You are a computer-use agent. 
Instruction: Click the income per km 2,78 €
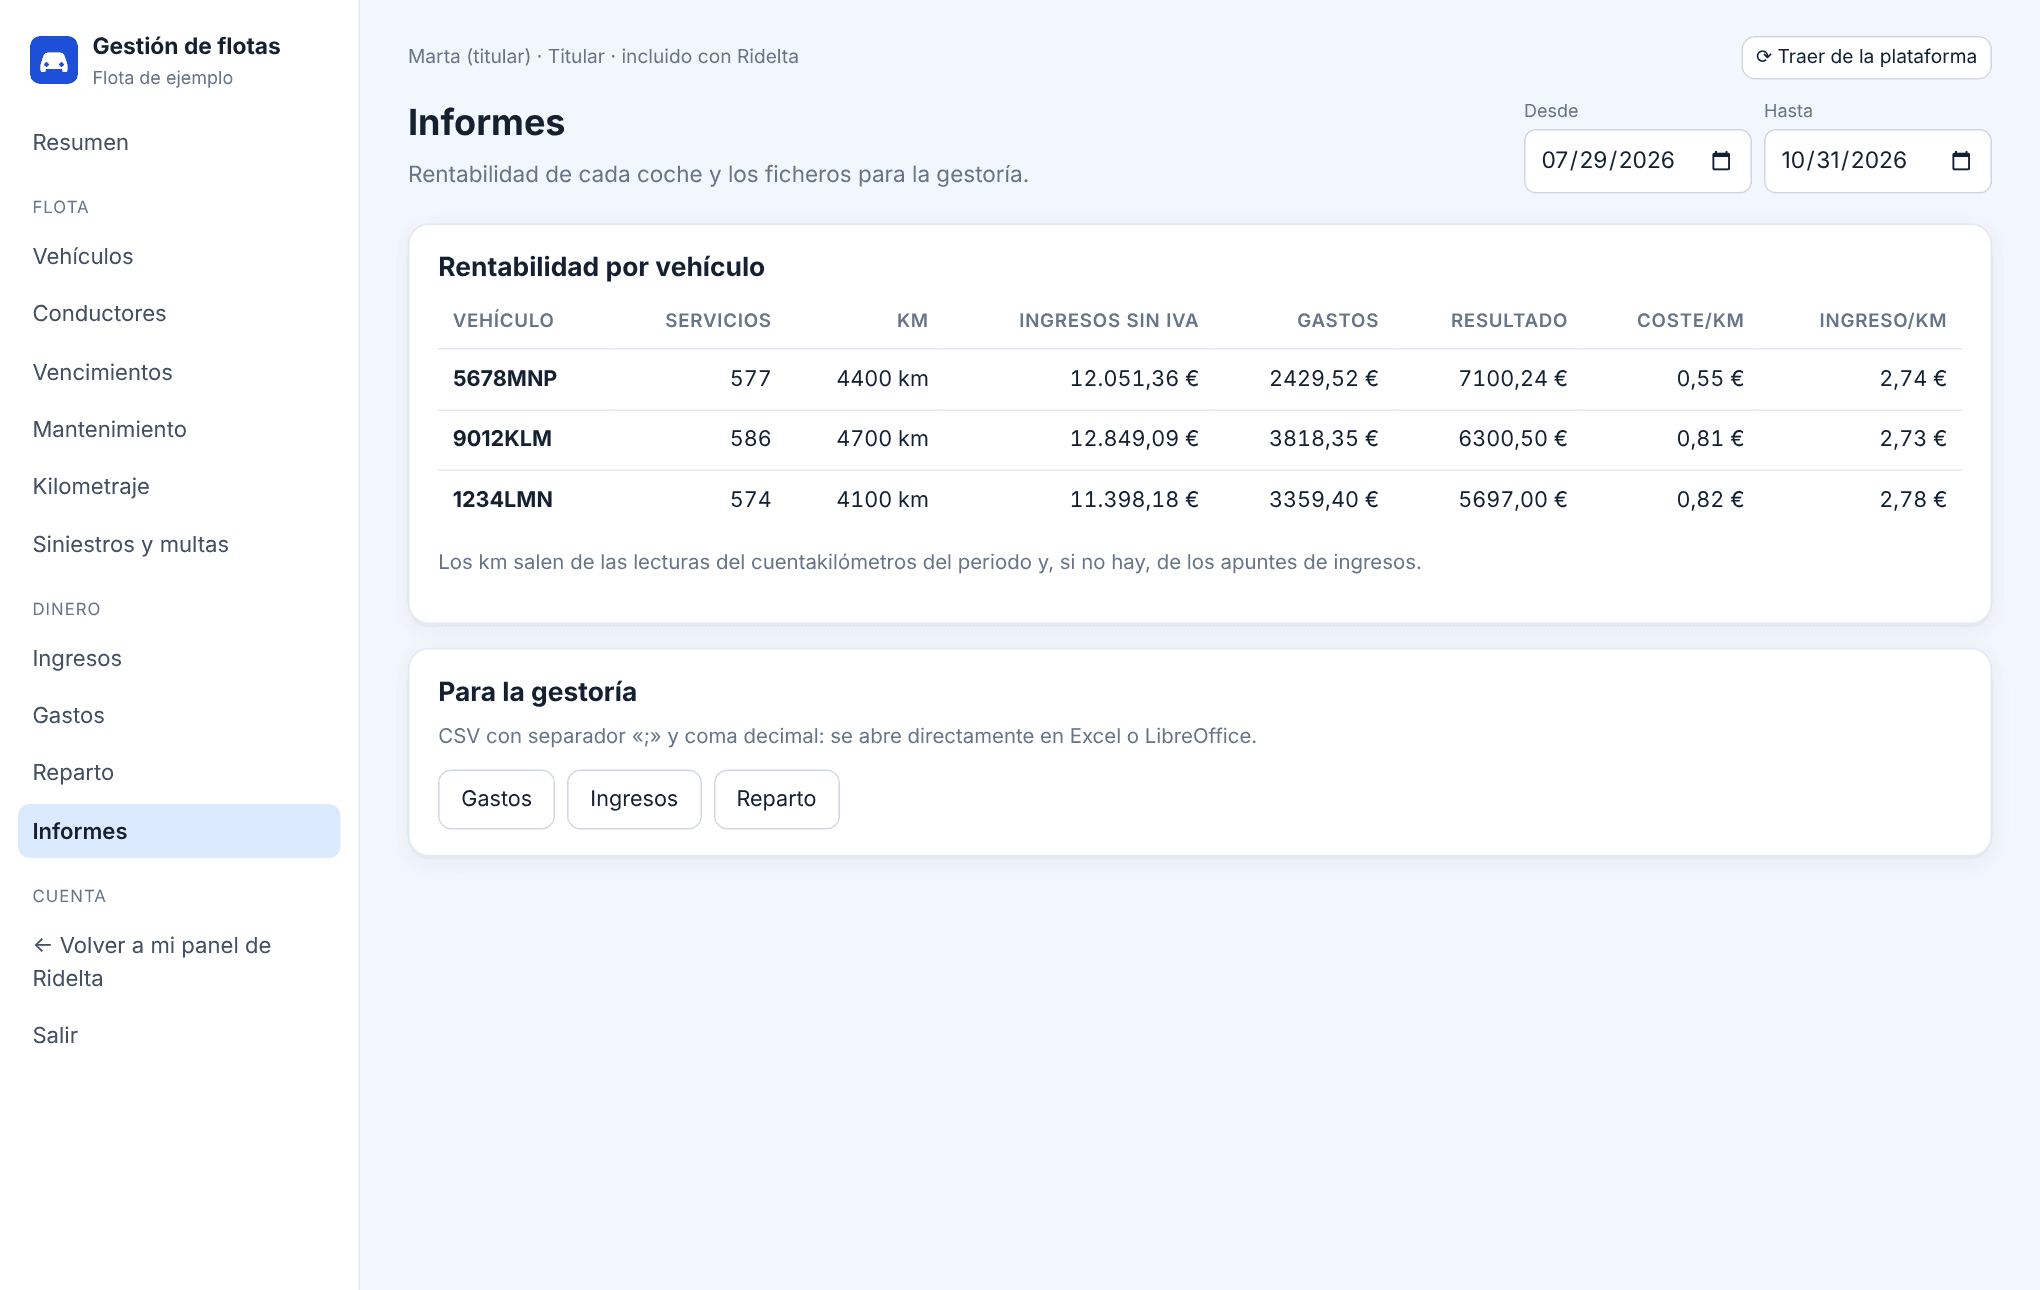1913,500
